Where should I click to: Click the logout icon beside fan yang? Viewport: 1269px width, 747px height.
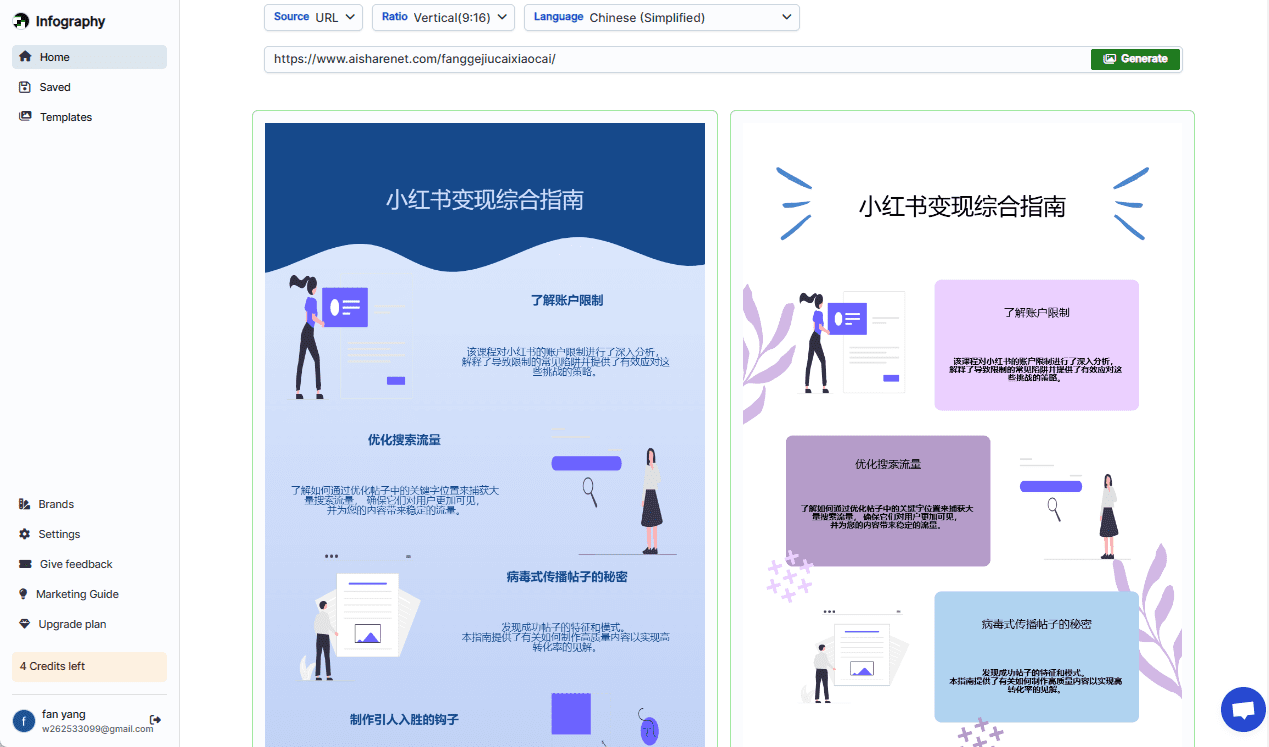(x=155, y=720)
